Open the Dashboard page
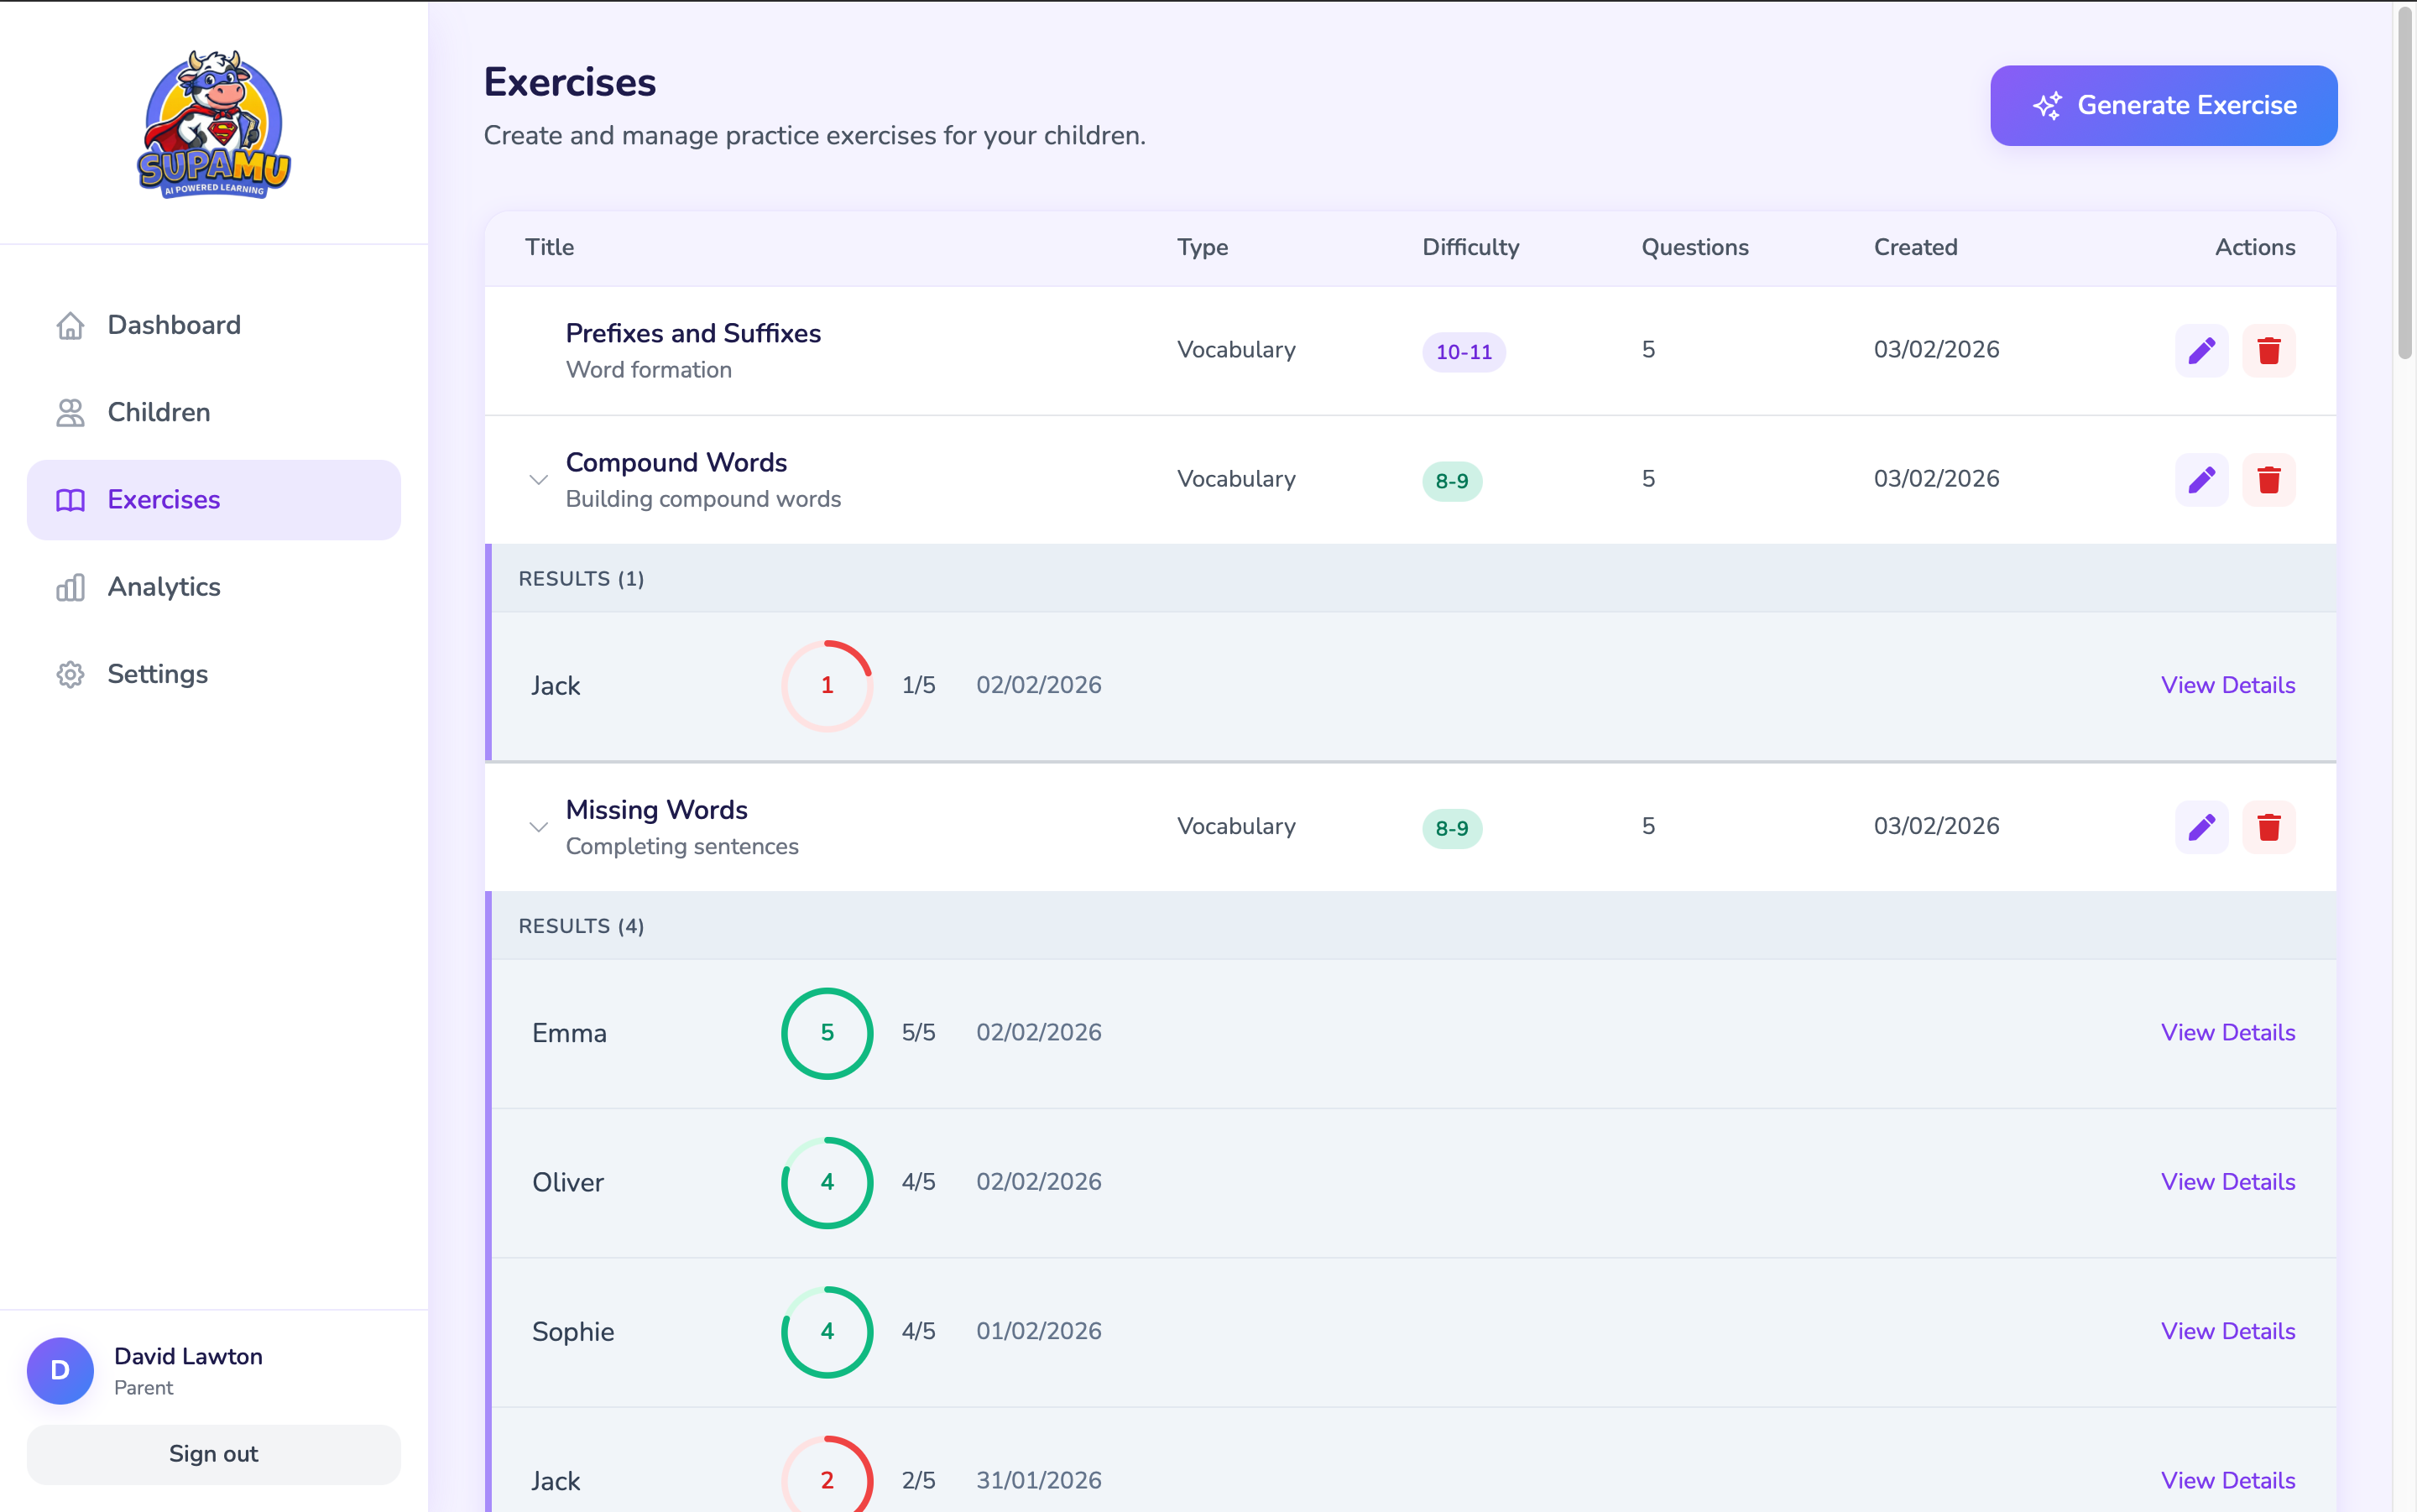The image size is (2417, 1512). click(x=173, y=325)
